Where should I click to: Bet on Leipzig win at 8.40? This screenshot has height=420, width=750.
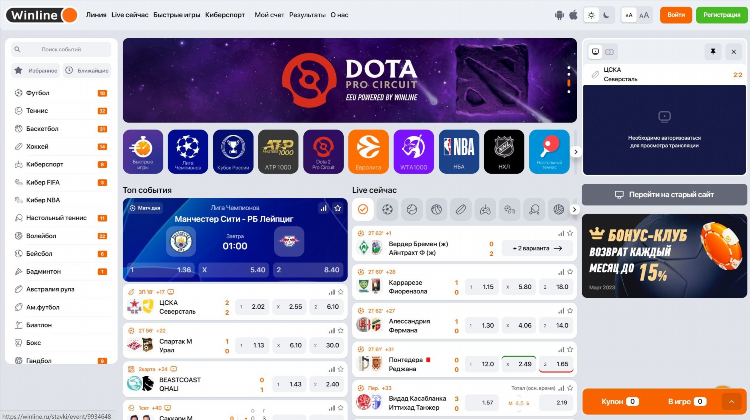pos(309,270)
